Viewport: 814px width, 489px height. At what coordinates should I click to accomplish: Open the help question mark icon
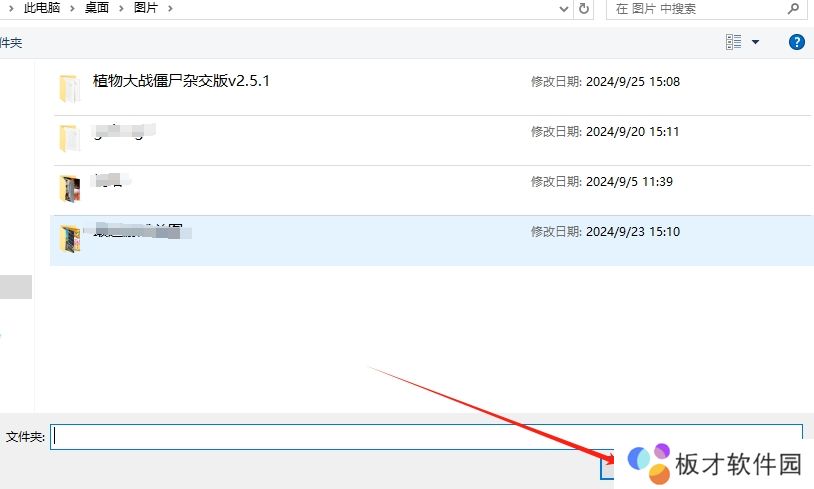click(797, 42)
